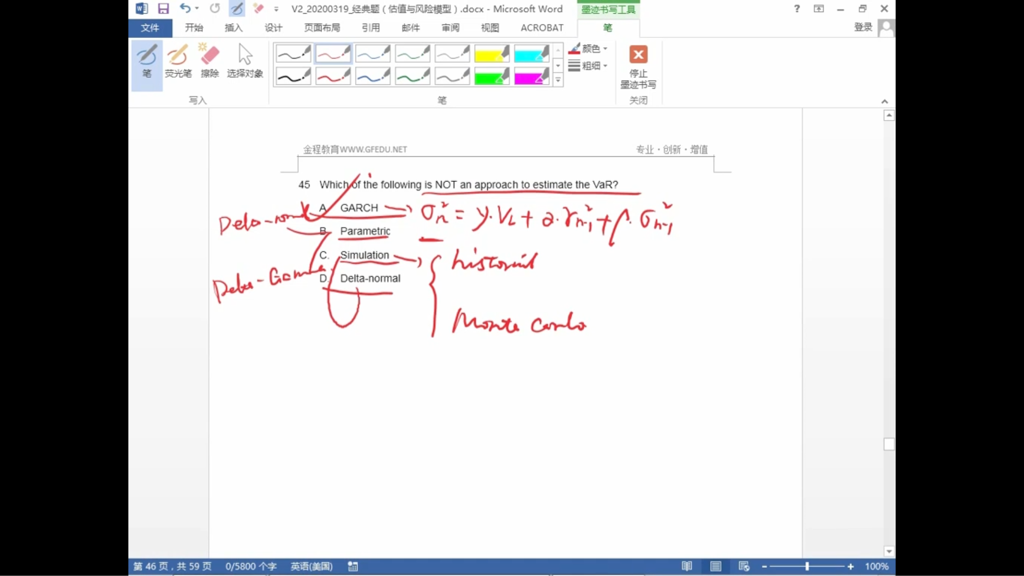Expand the pen gallery with the More arrow
Screen dimensions: 1024x576
558,80
